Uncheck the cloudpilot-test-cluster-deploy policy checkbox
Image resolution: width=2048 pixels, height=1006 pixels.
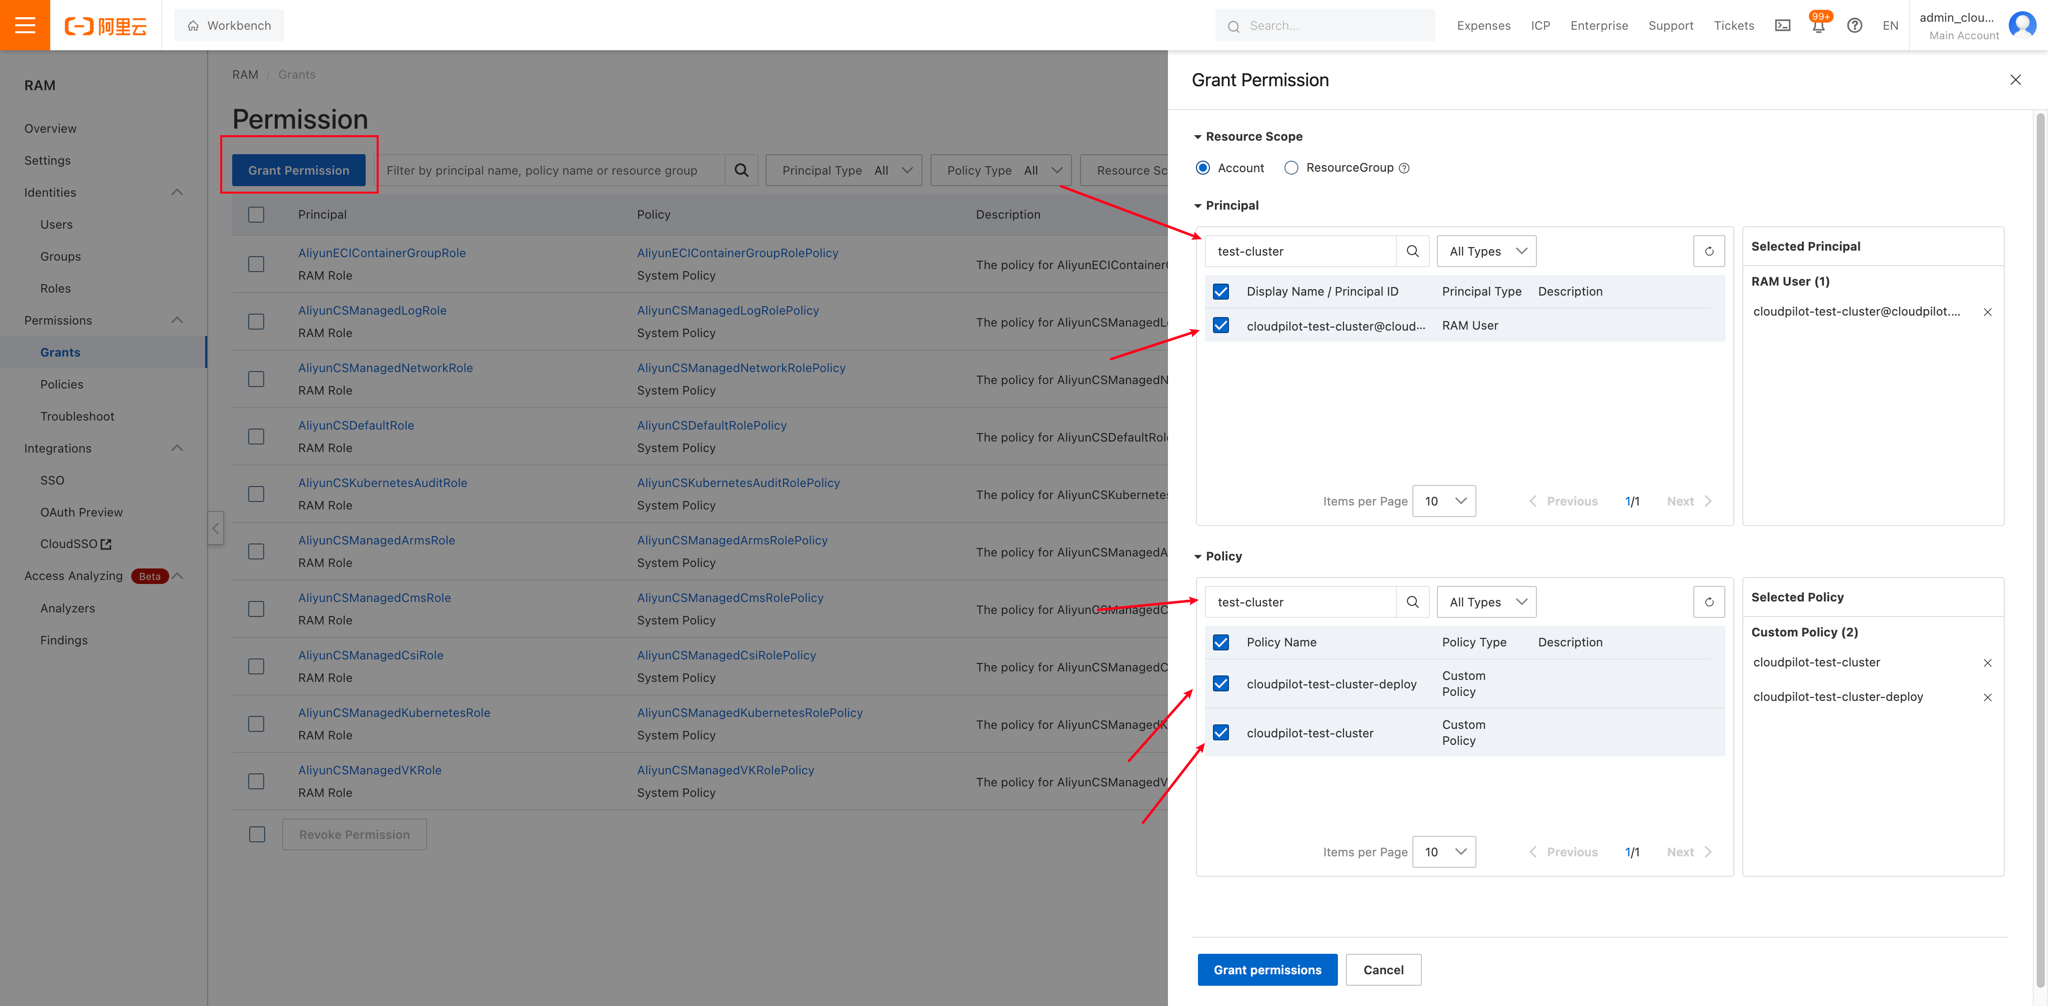1221,683
